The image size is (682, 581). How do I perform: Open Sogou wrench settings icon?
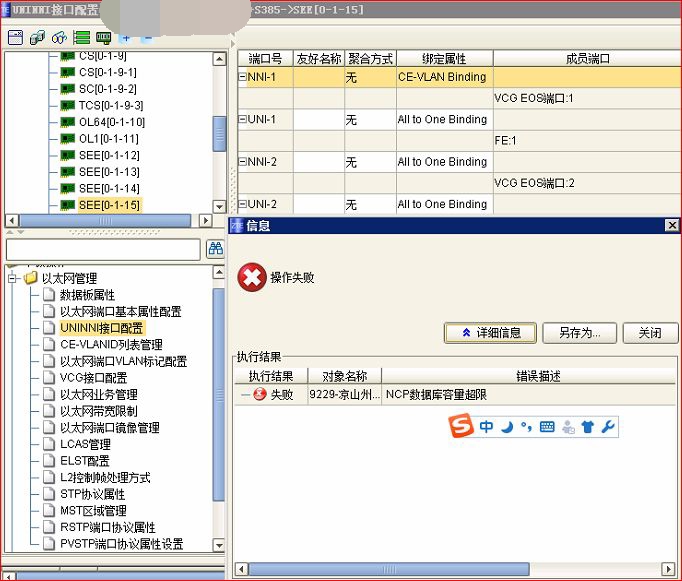coord(608,427)
